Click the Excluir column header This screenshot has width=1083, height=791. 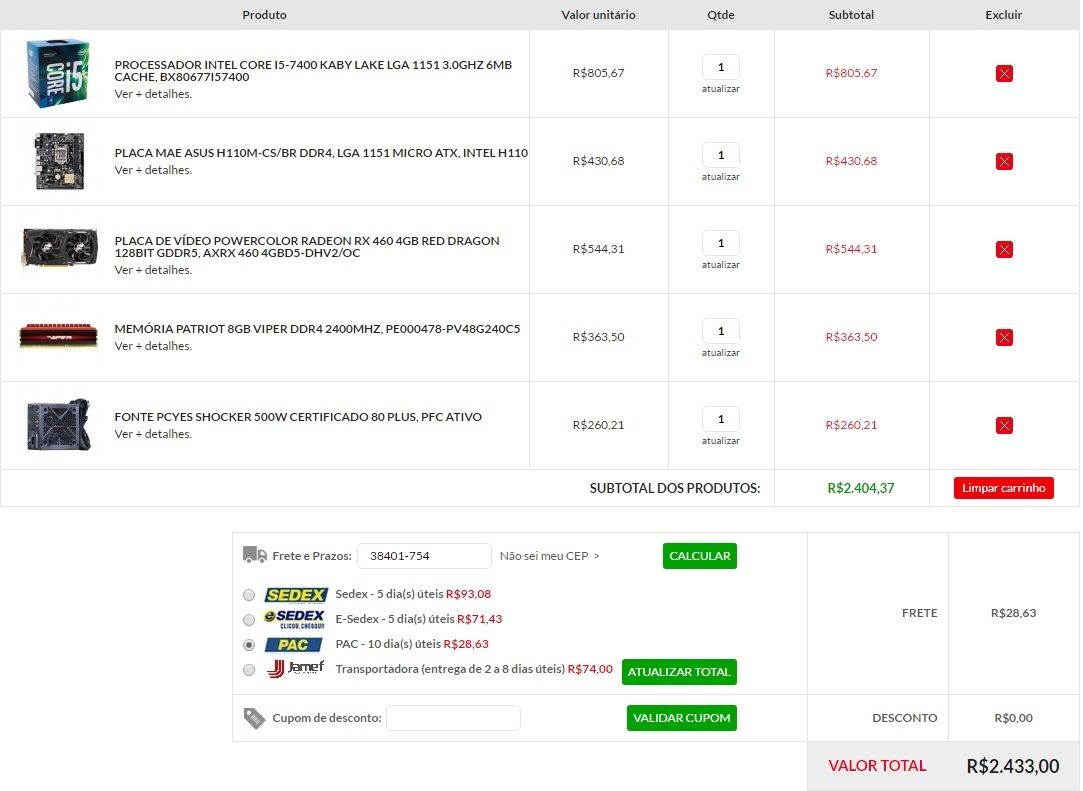(1004, 15)
